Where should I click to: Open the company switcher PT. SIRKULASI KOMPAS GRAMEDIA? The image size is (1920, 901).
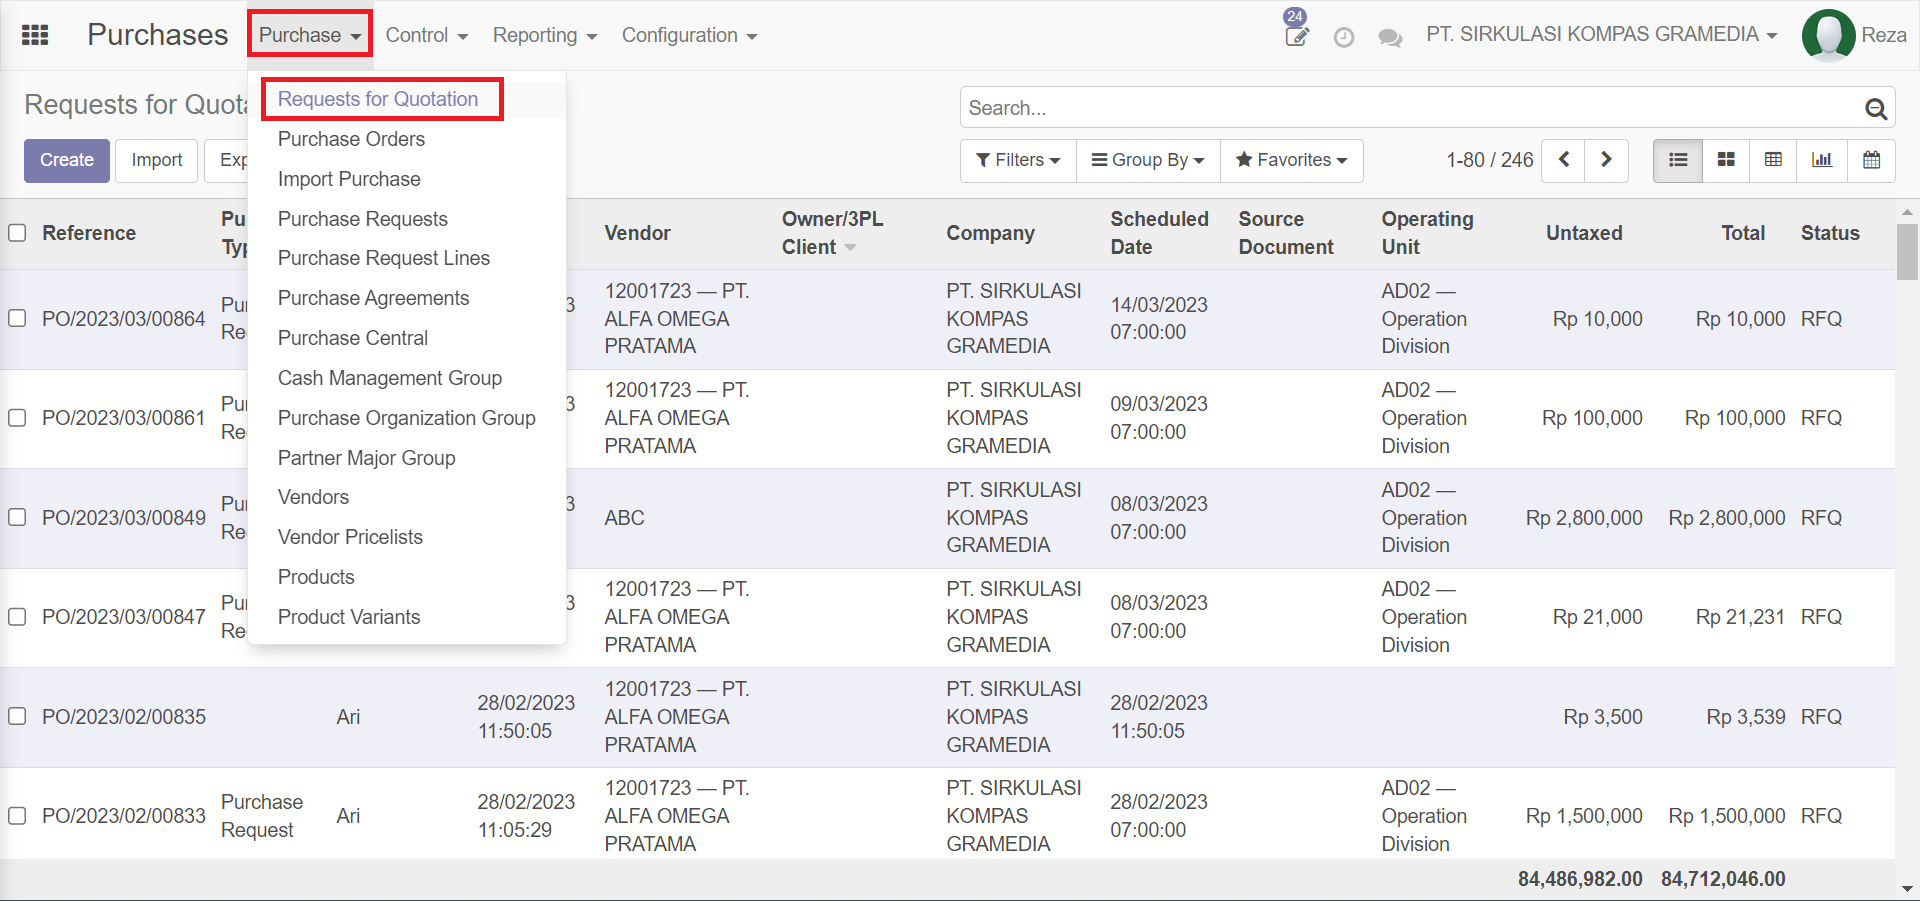(x=1602, y=35)
